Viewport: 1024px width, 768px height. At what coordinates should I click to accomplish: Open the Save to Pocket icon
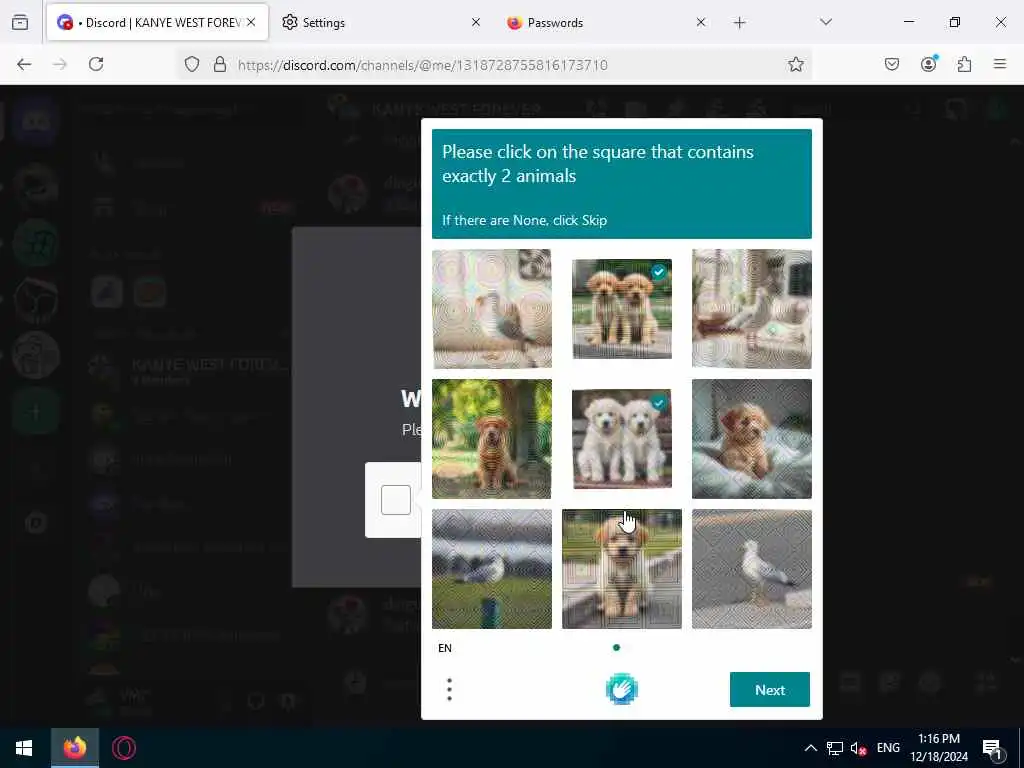891,64
